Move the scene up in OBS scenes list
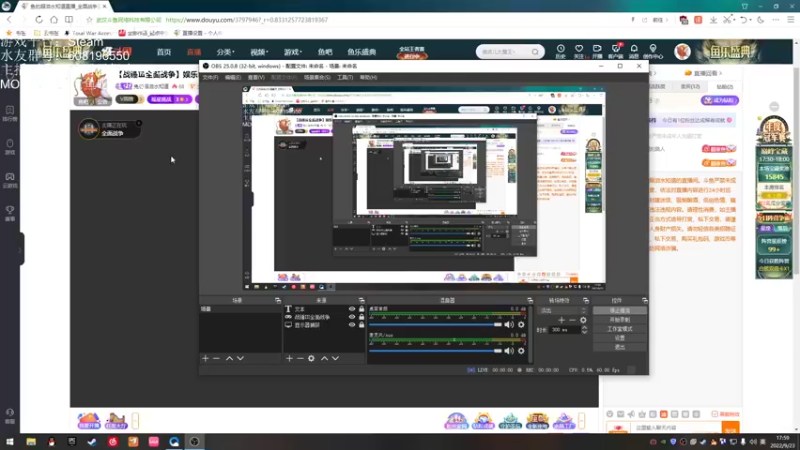This screenshot has height=450, width=800. click(x=230, y=359)
